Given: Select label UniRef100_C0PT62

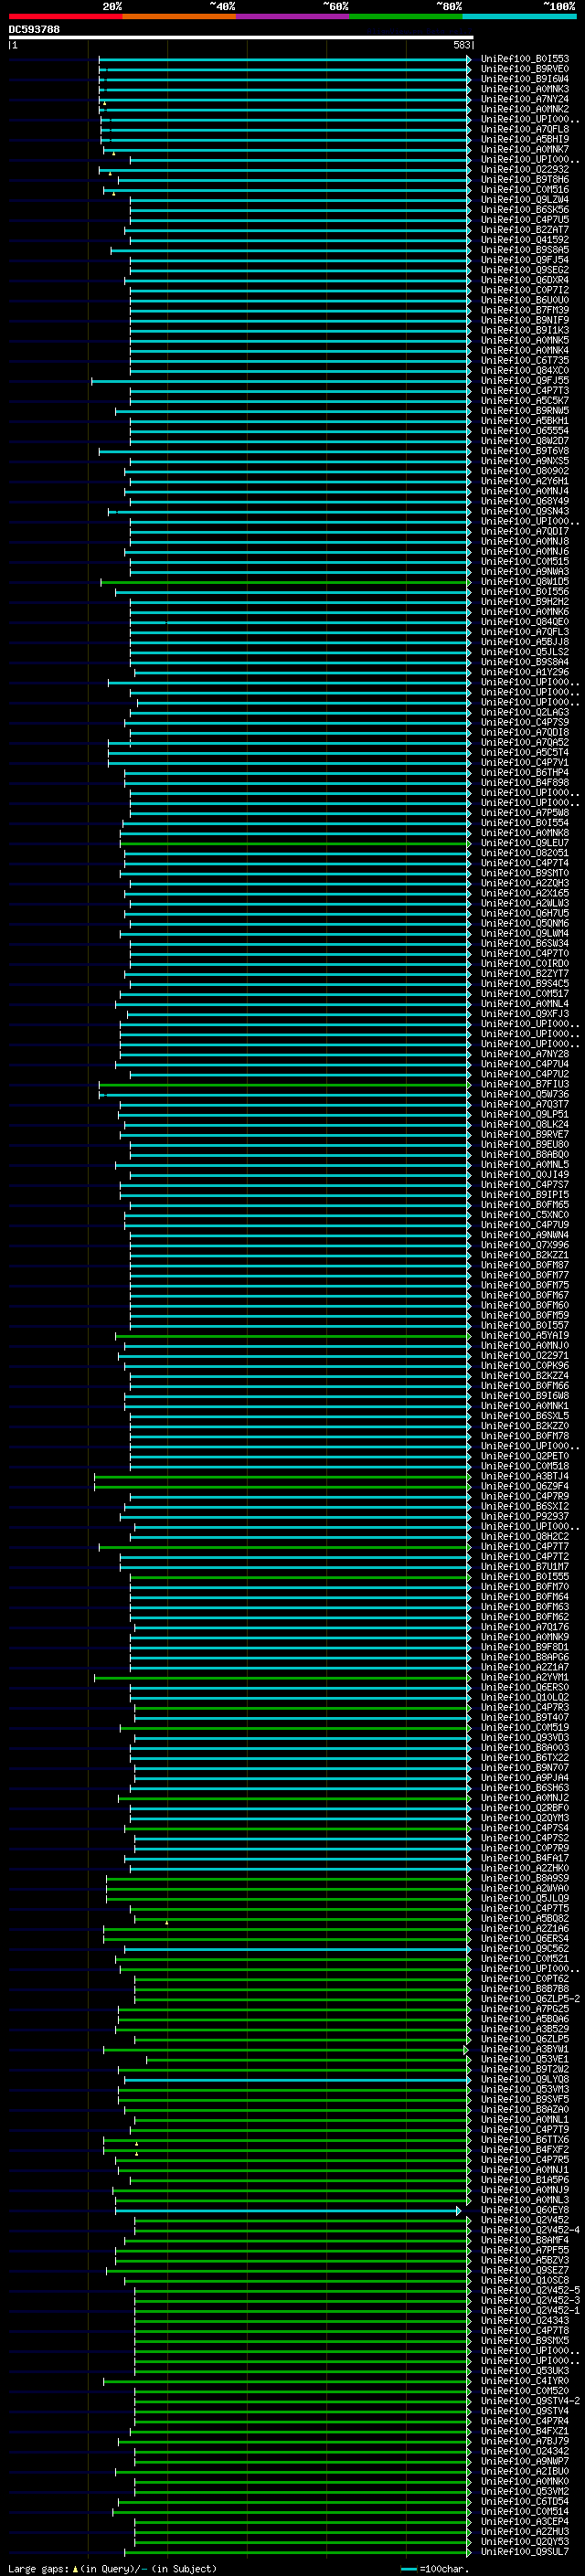Looking at the screenshot, I should [x=524, y=1978].
